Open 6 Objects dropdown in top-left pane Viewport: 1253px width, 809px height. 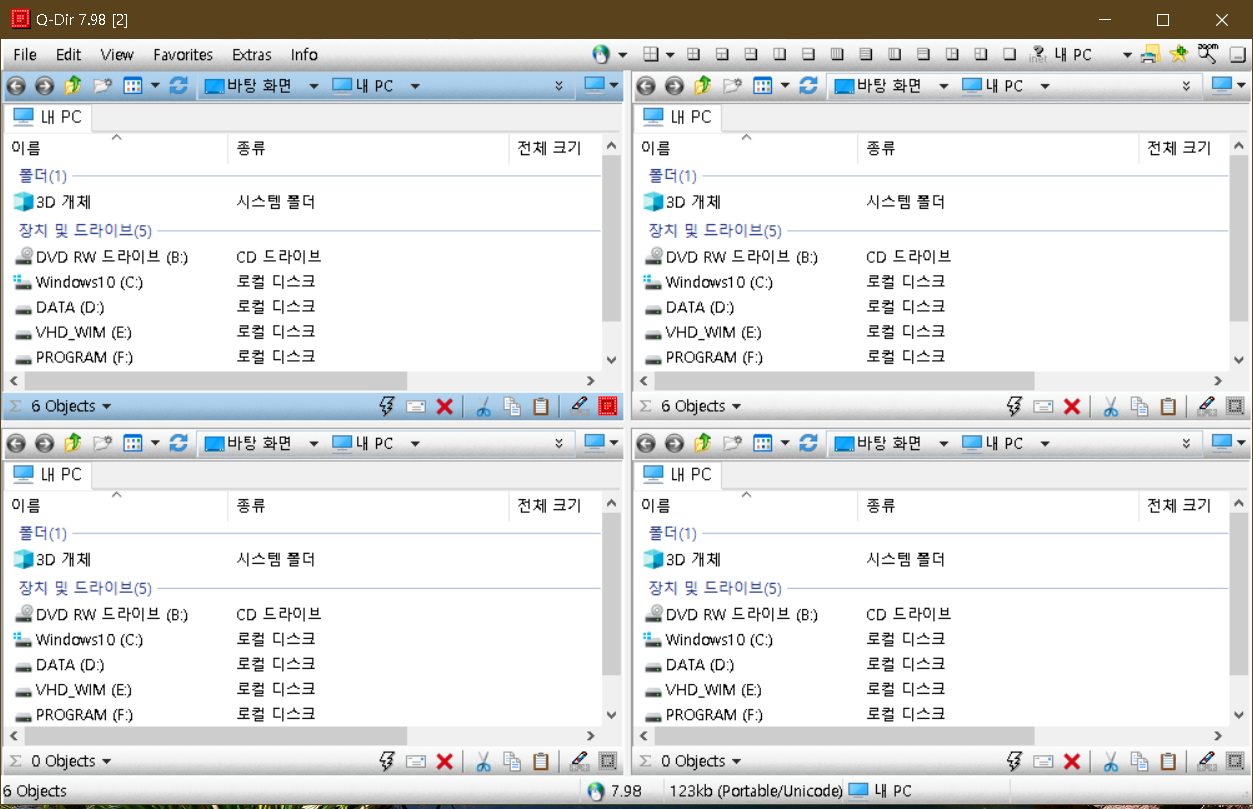70,406
